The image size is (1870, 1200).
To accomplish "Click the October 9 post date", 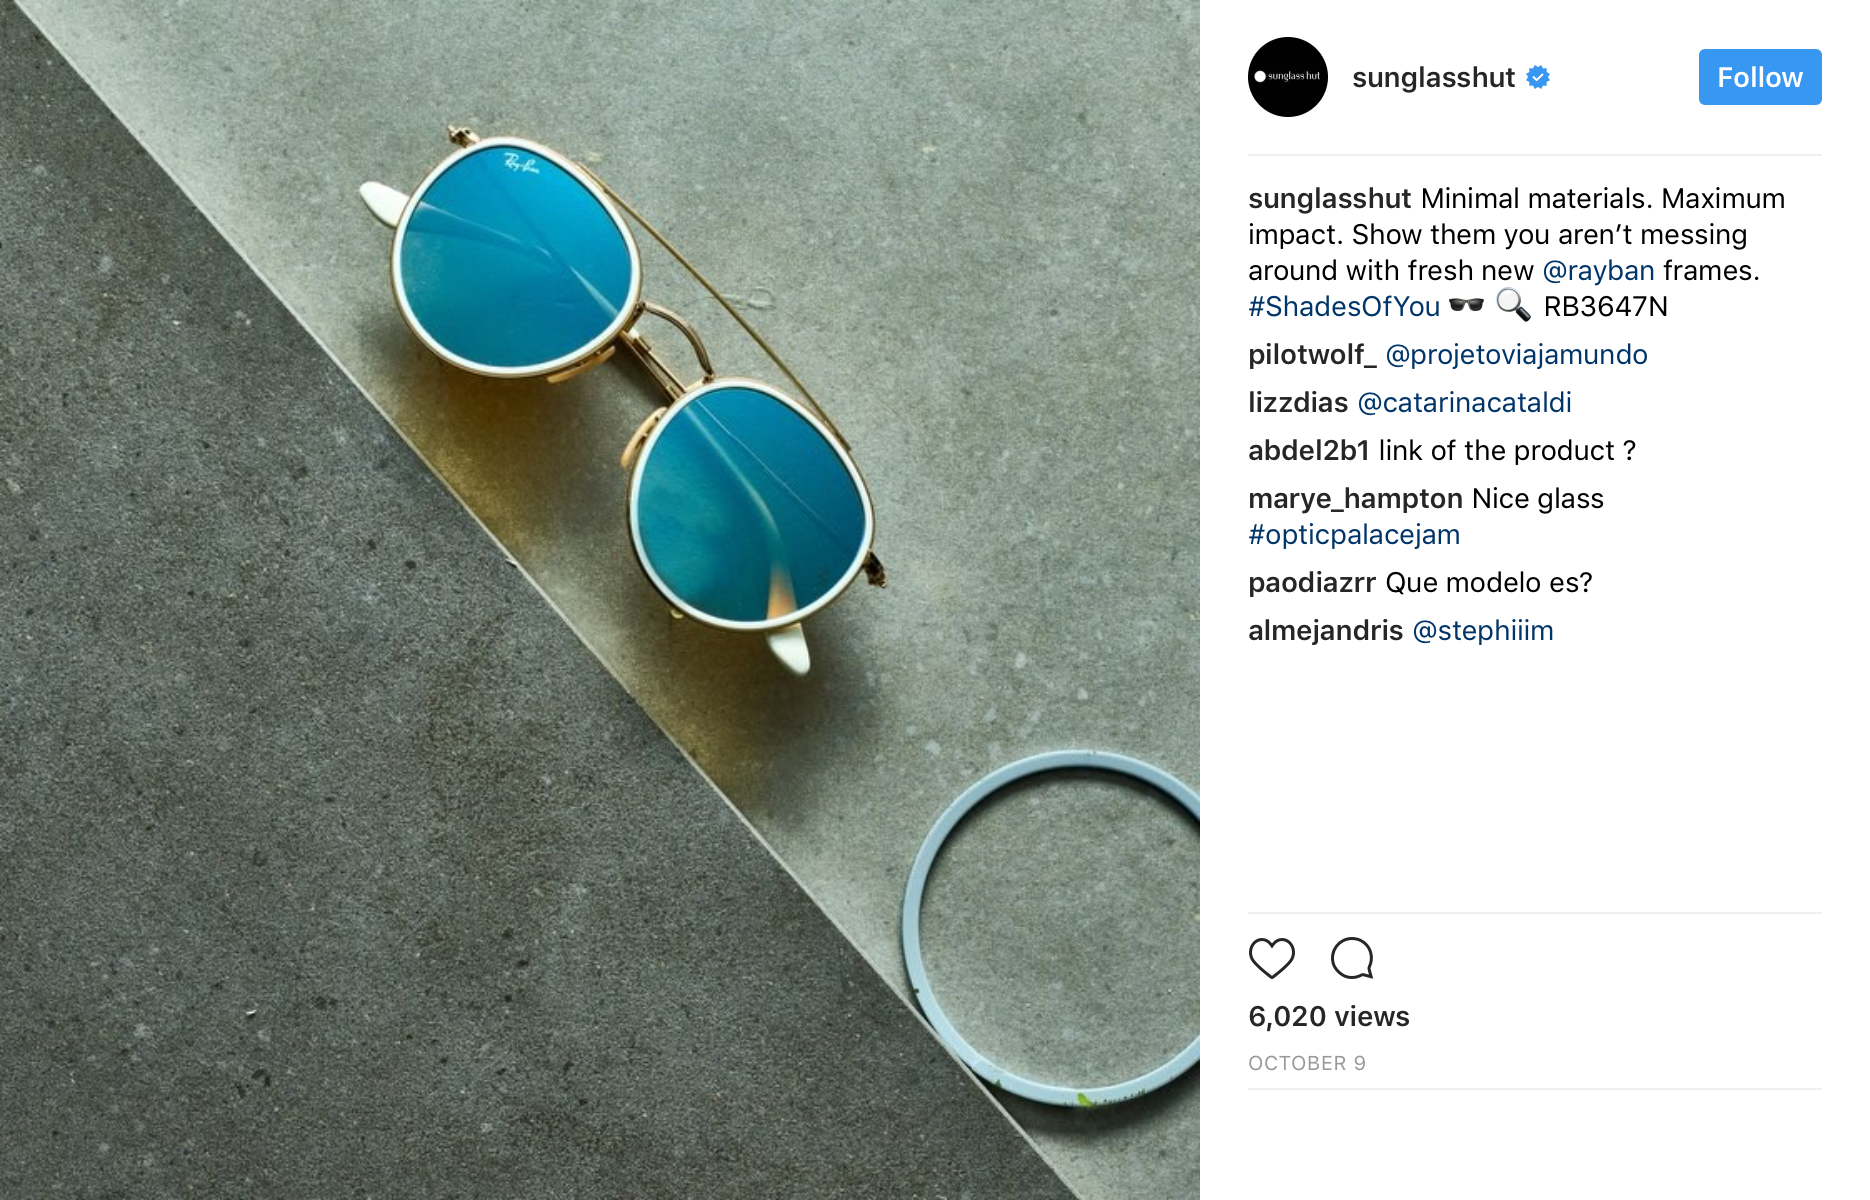I will pyautogui.click(x=1307, y=1063).
